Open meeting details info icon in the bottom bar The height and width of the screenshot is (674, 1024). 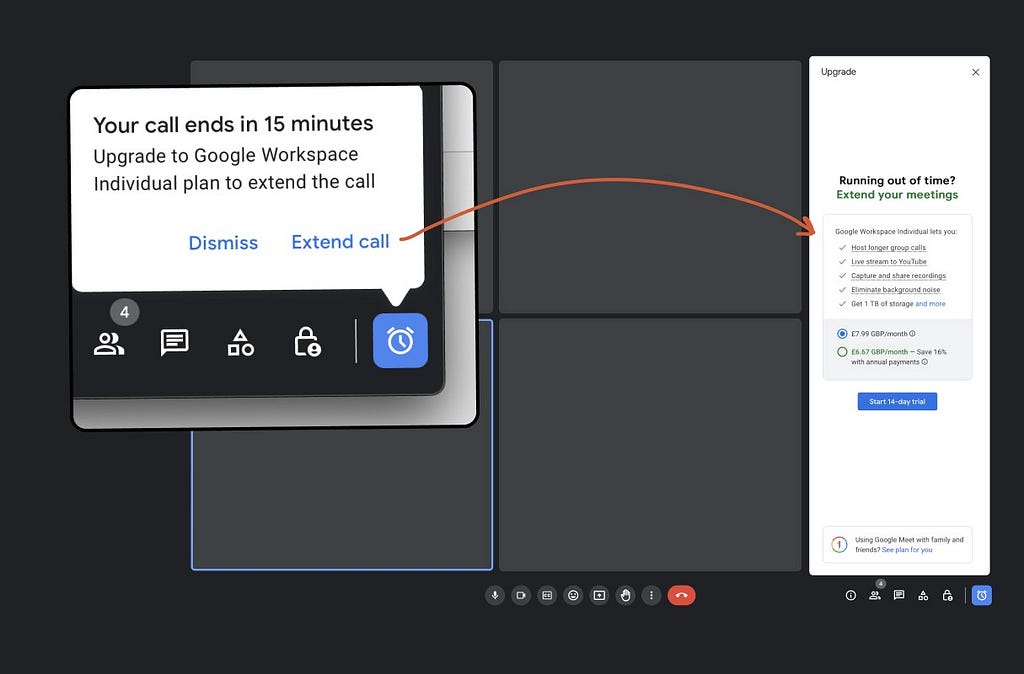[x=850, y=595]
